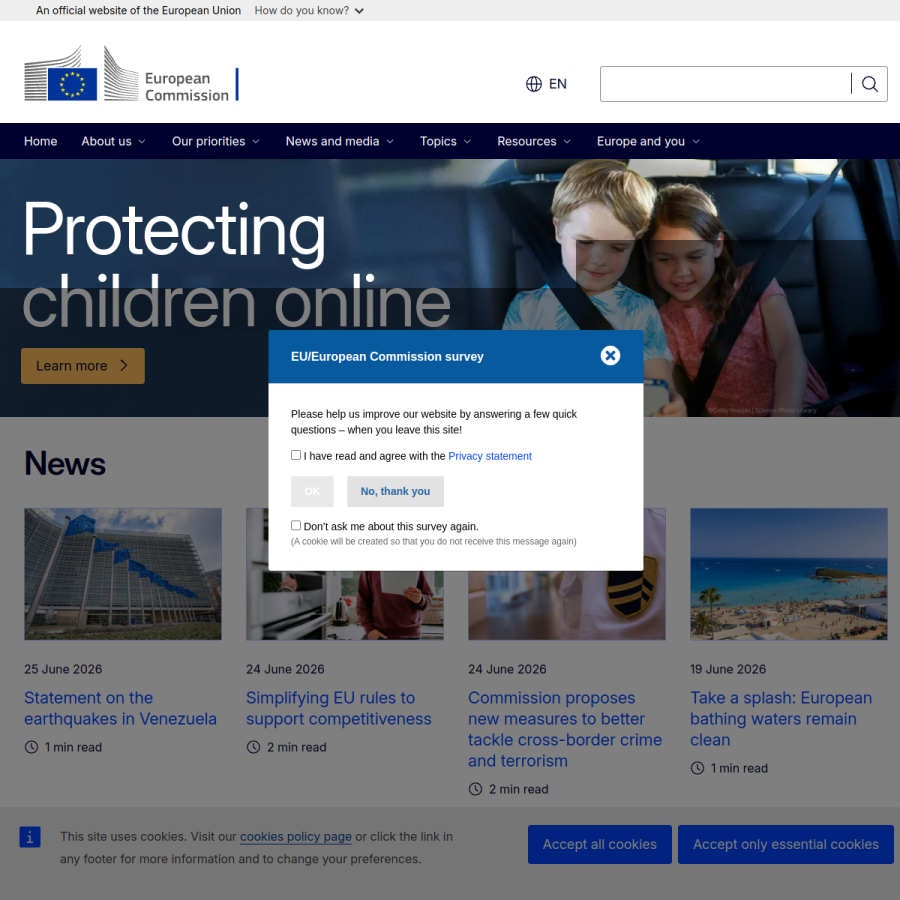Image resolution: width=900 pixels, height=900 pixels.
Task: Click the News section heading
Action: point(65,463)
